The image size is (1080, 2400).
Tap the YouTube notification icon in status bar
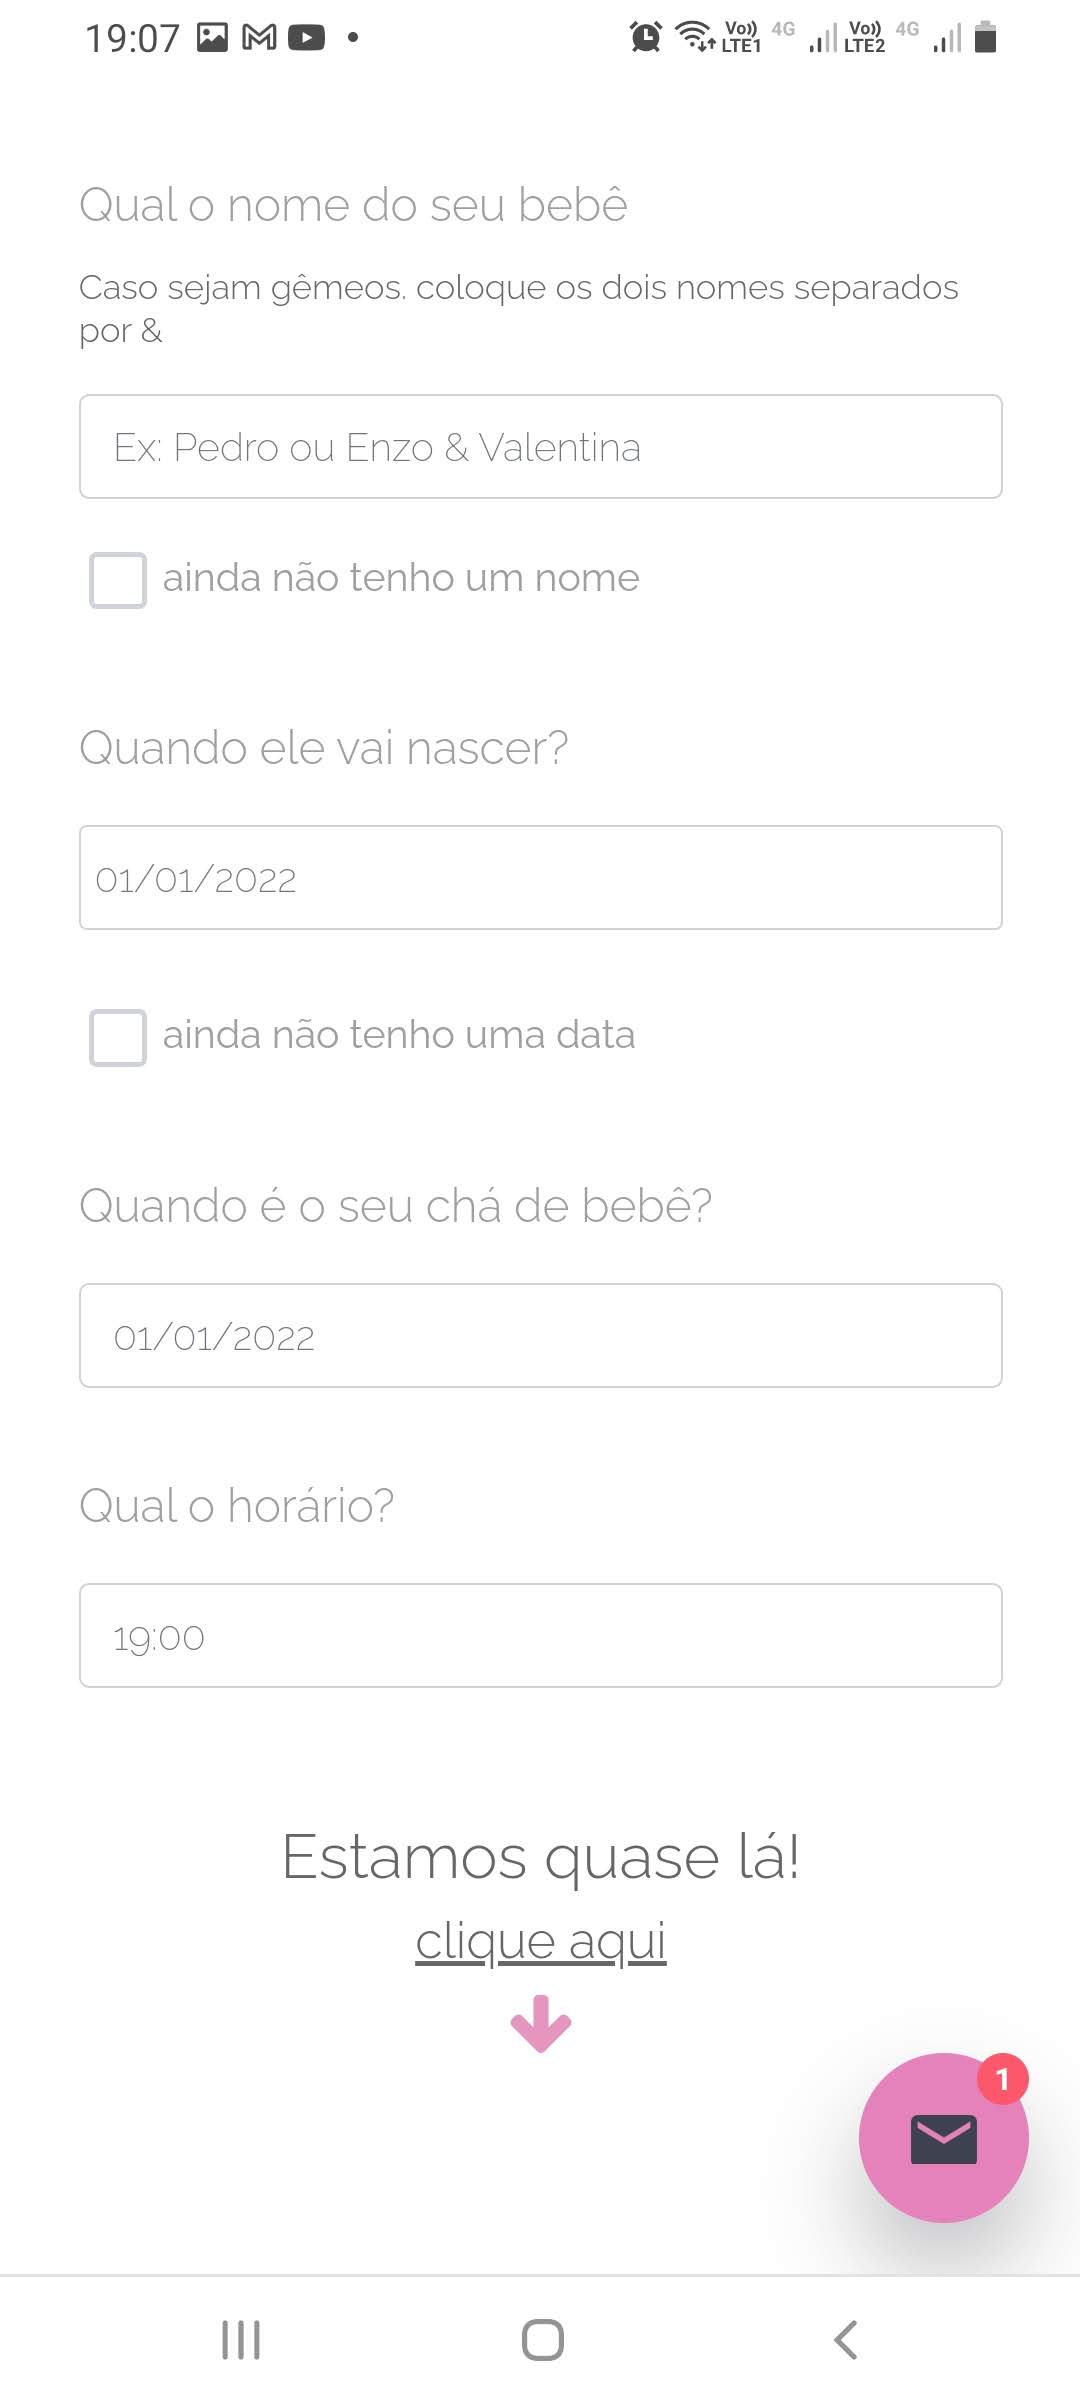click(306, 38)
